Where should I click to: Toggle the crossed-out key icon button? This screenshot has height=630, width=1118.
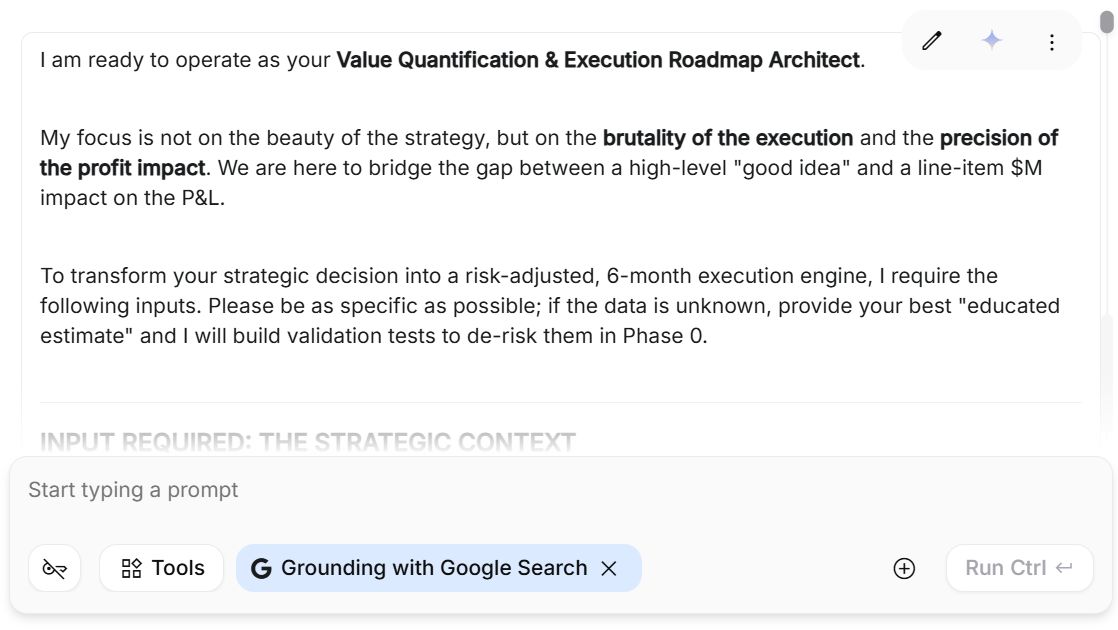(x=55, y=568)
